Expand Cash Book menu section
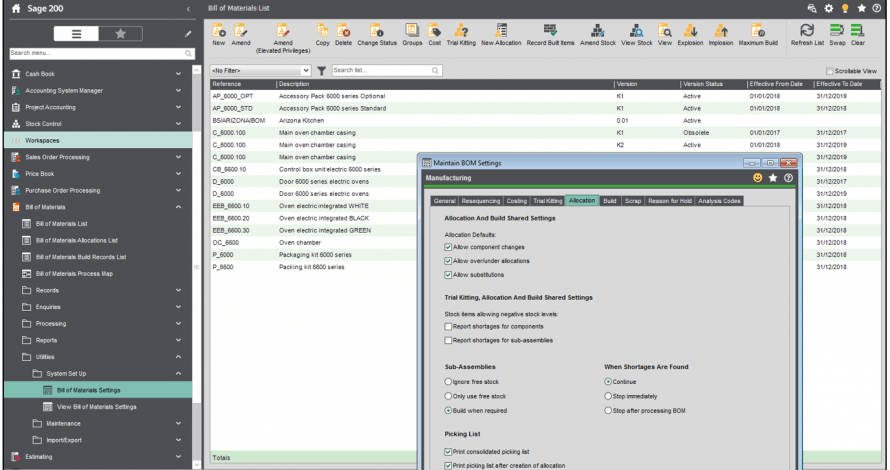 pyautogui.click(x=178, y=74)
